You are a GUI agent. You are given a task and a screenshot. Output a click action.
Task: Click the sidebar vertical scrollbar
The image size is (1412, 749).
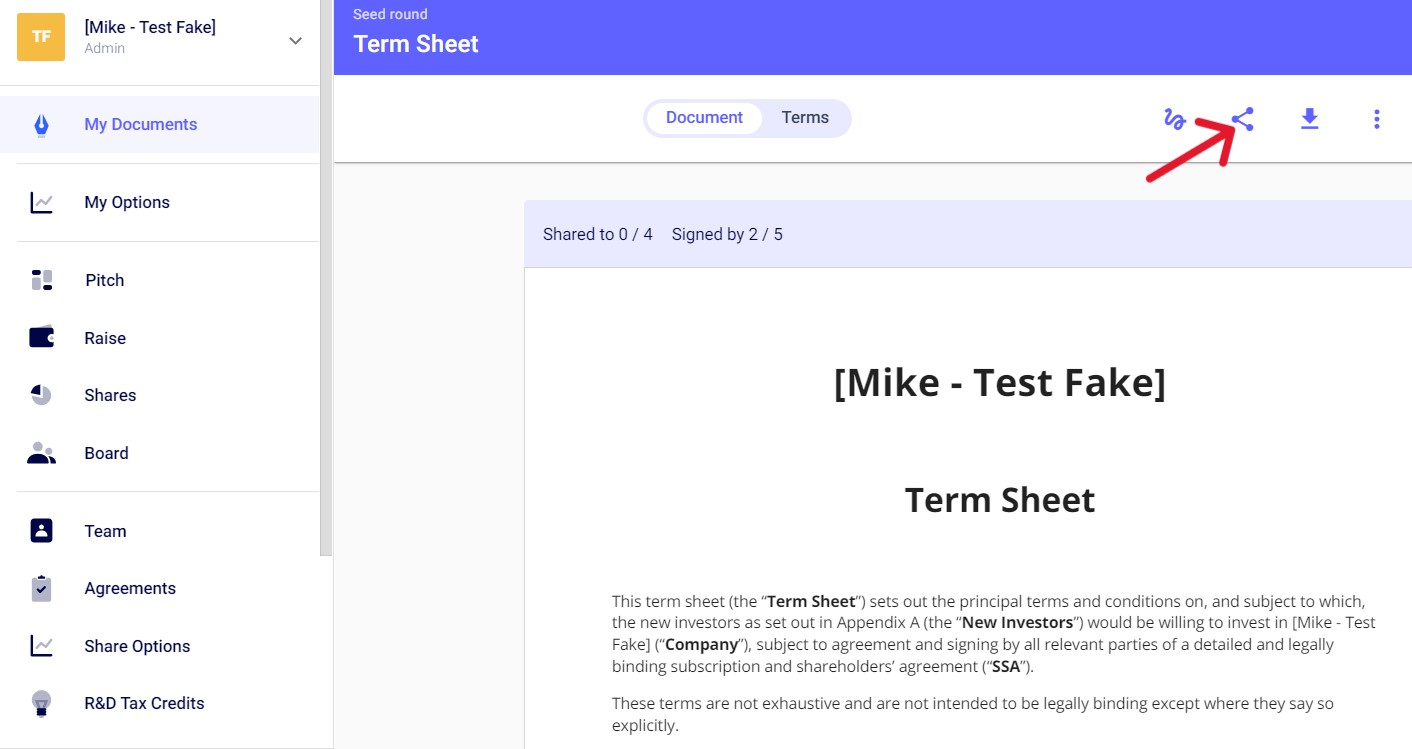point(326,300)
